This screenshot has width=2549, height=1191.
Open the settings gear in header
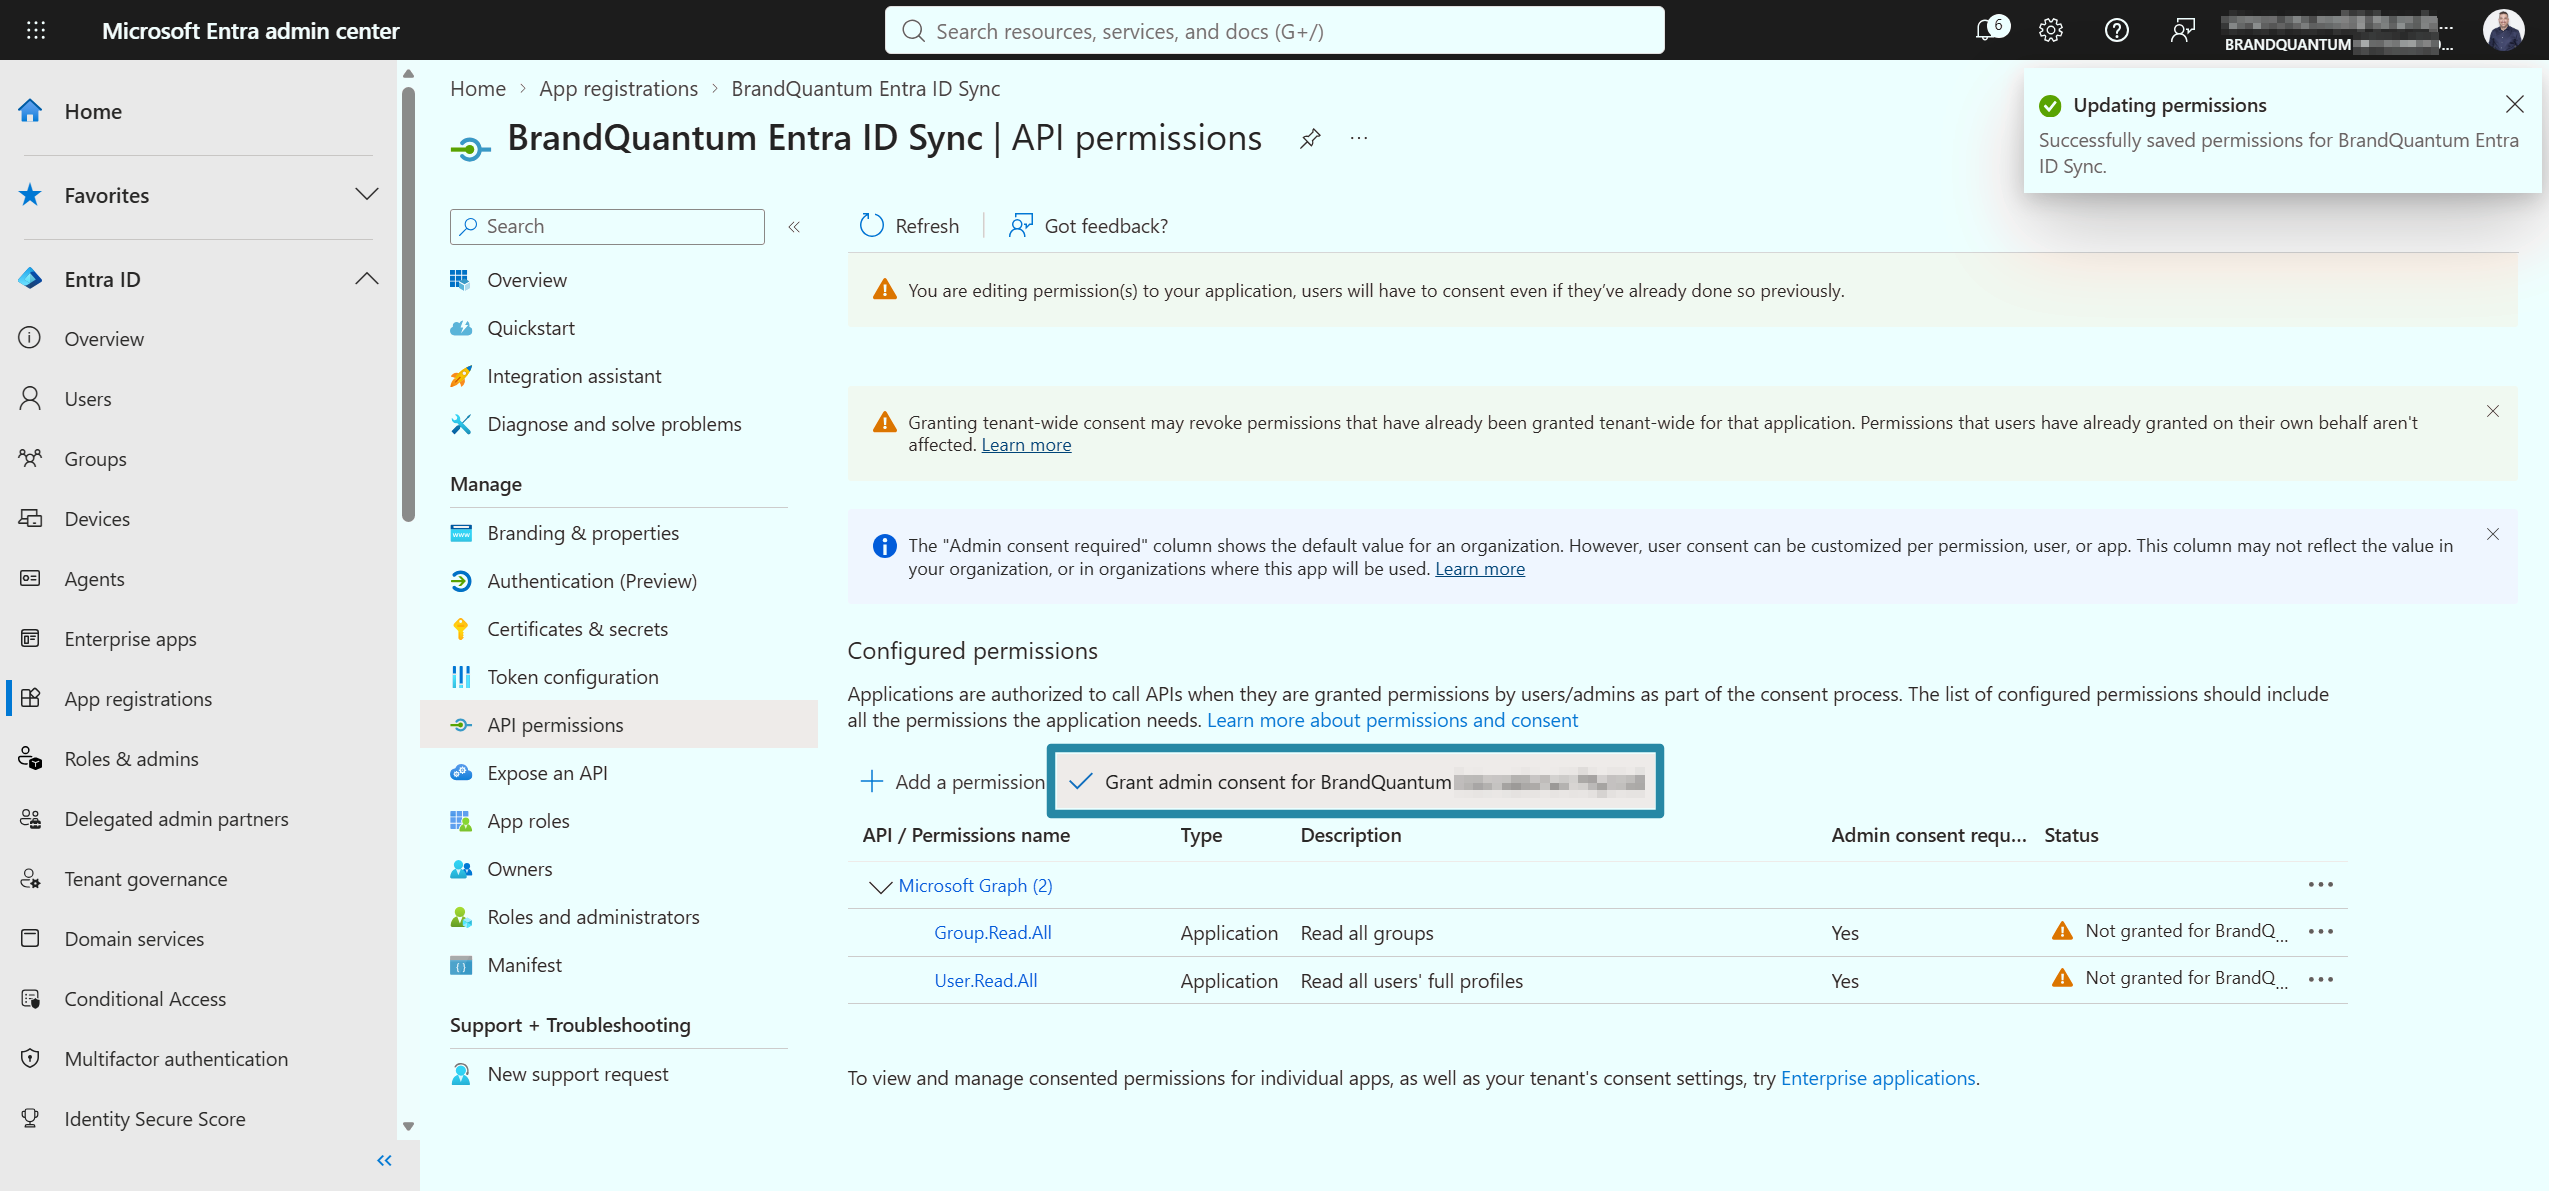[2051, 30]
